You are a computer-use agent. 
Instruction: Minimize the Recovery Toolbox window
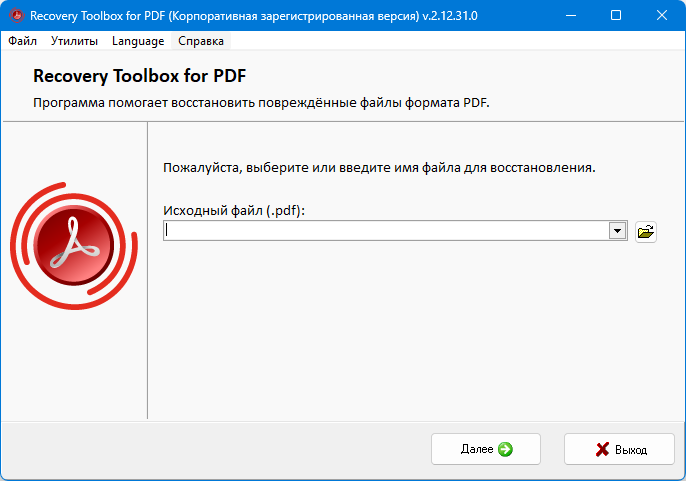[x=570, y=16]
